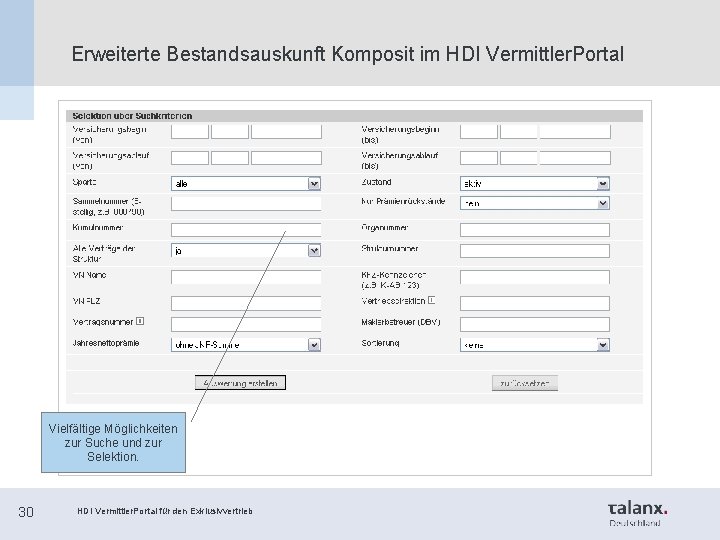Open the Zustand dropdown showing 'aktiv'
The height and width of the screenshot is (540, 720).
(x=534, y=184)
